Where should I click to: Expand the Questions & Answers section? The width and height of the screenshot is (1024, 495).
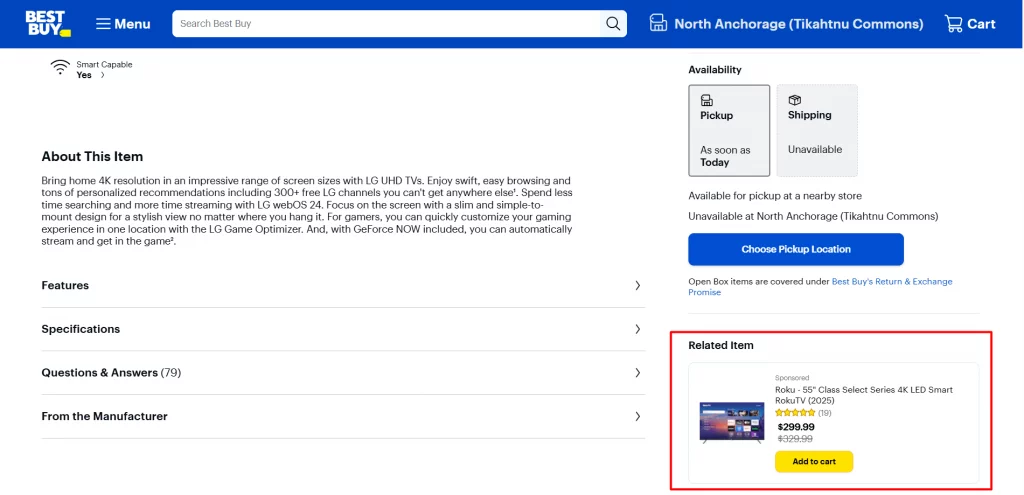click(x=343, y=373)
